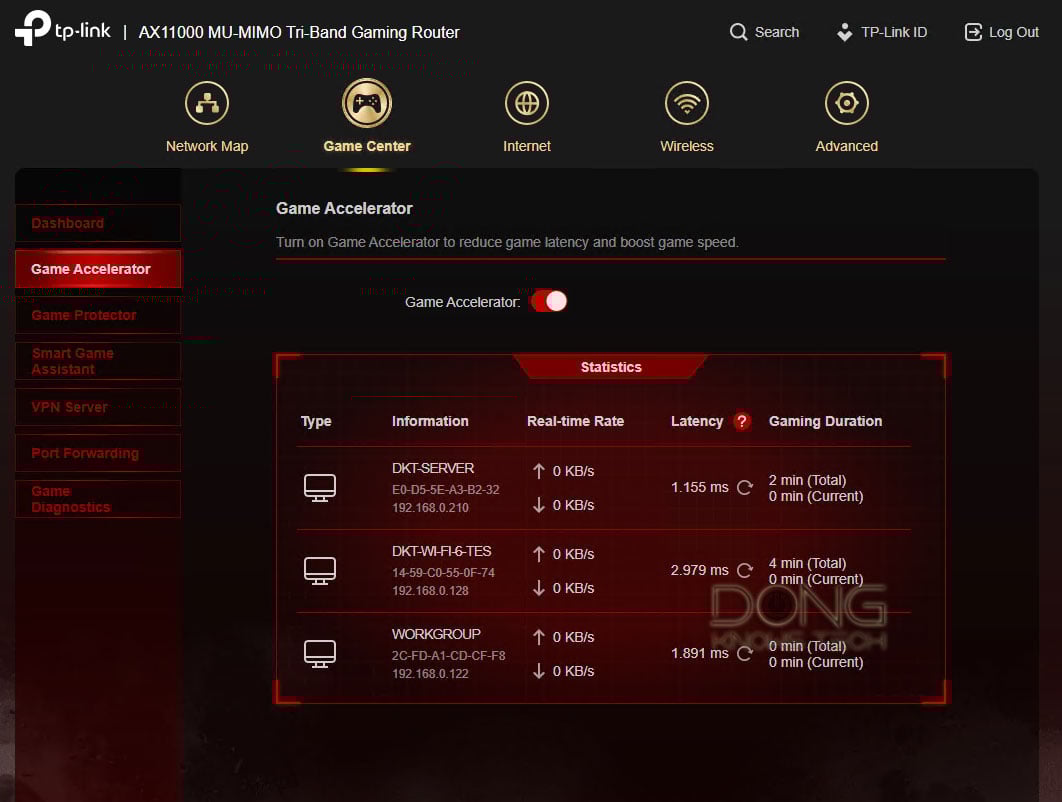Click the Real-time Rate column header
This screenshot has width=1062, height=802.
coord(576,421)
